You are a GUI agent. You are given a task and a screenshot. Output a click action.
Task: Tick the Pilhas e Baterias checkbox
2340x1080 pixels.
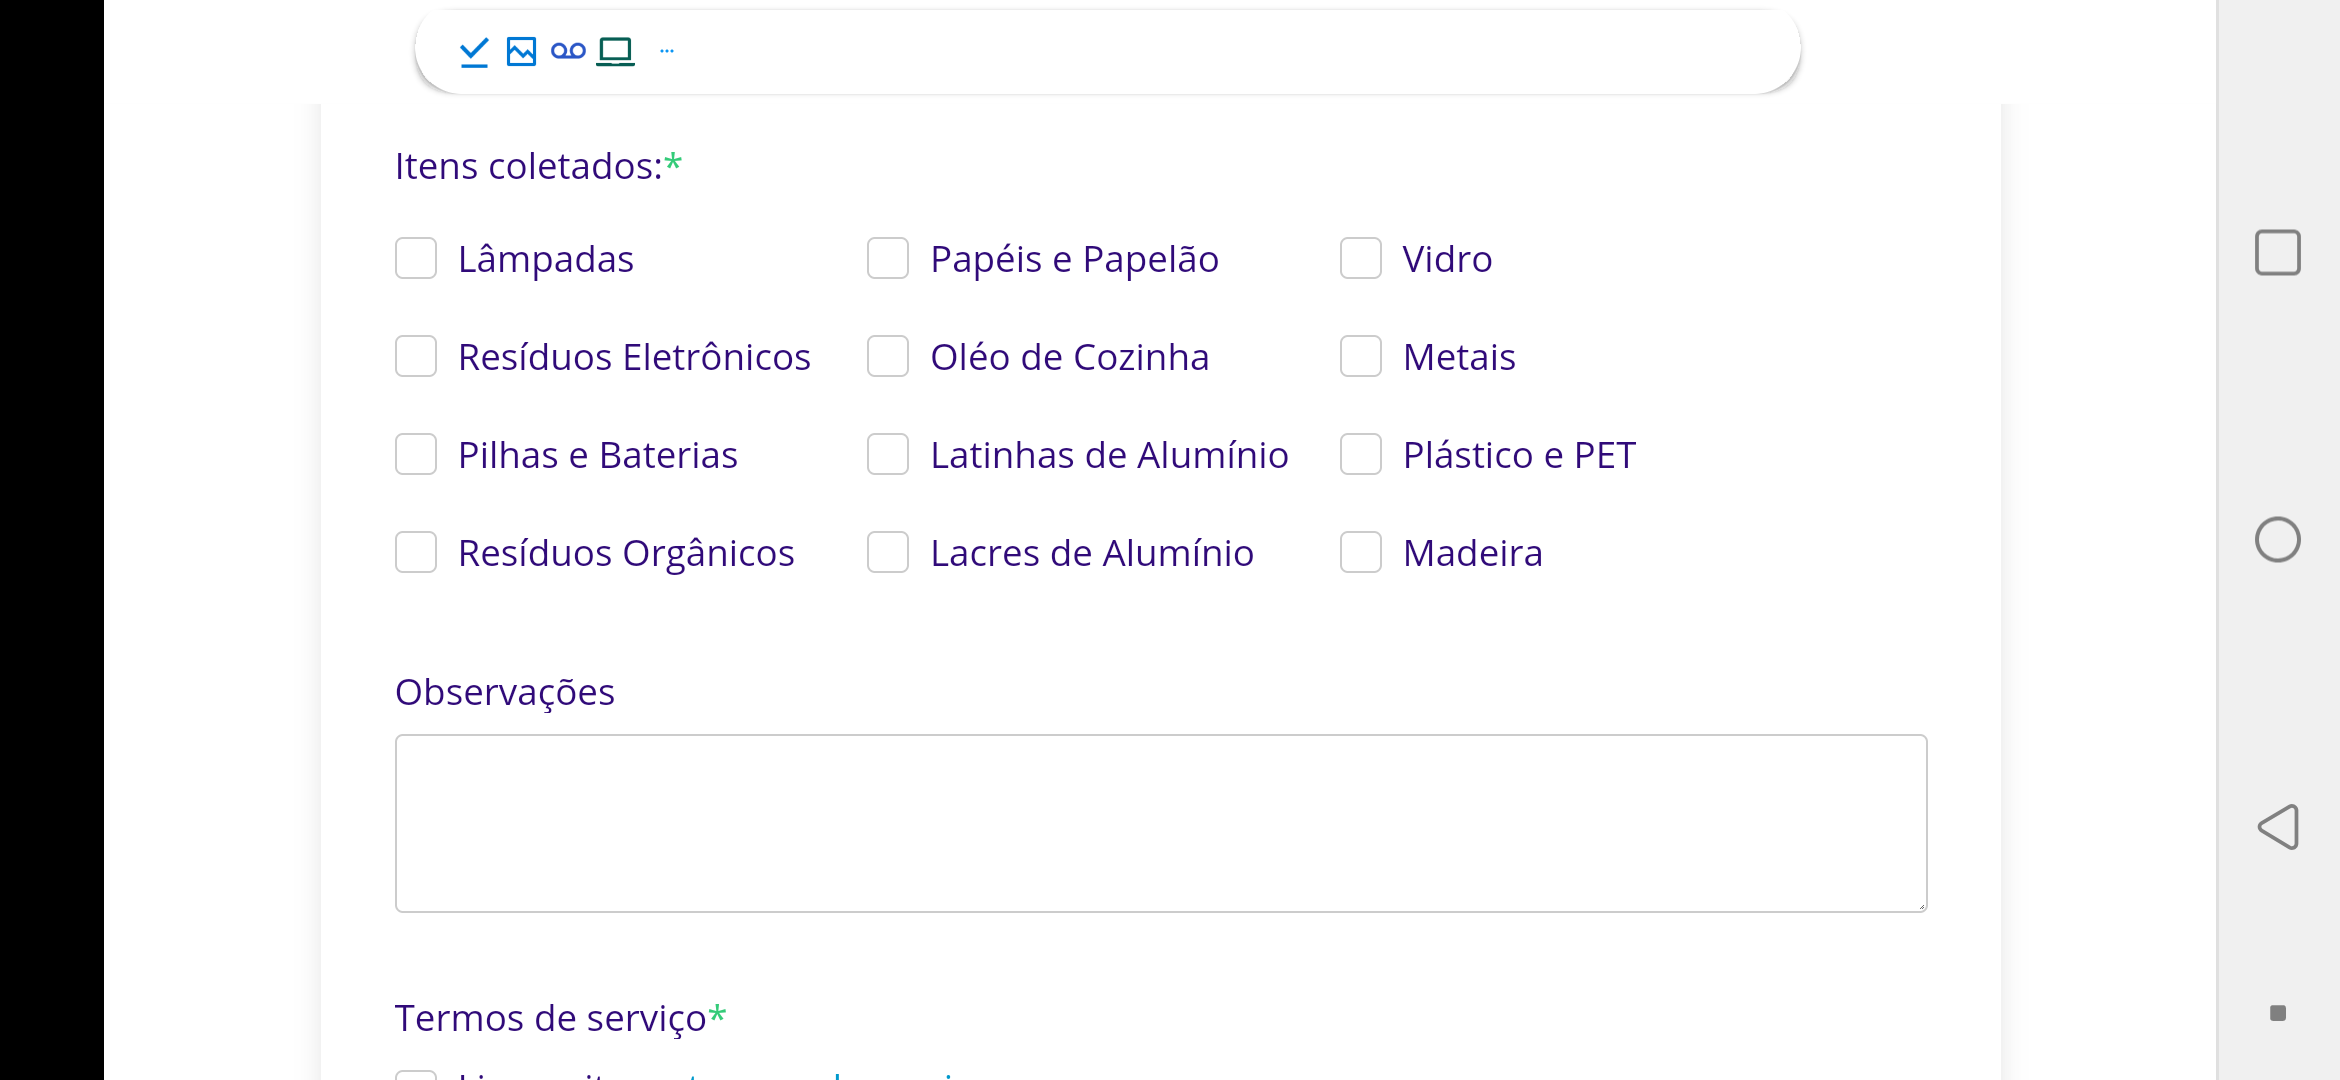(416, 454)
